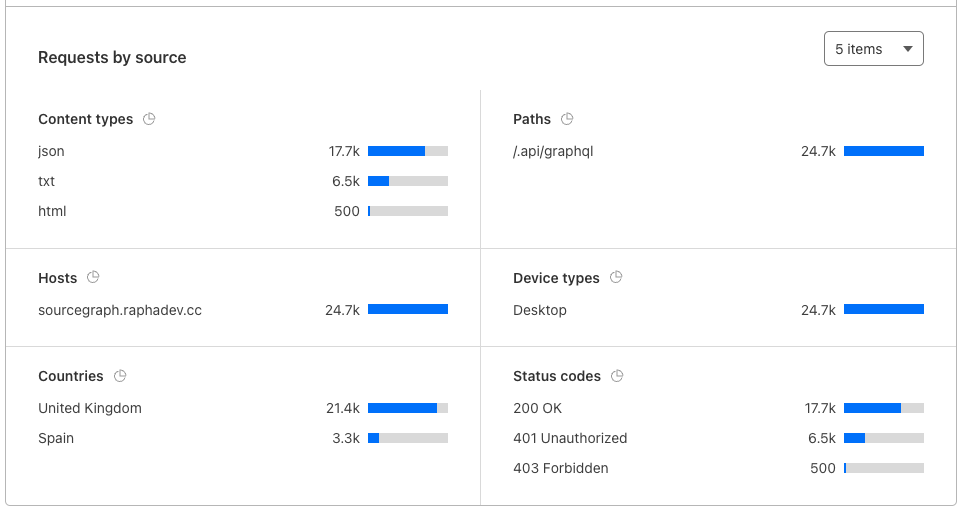Image resolution: width=964 pixels, height=510 pixels.
Task: Select the 401 Unauthorized status code
Action: tap(570, 438)
